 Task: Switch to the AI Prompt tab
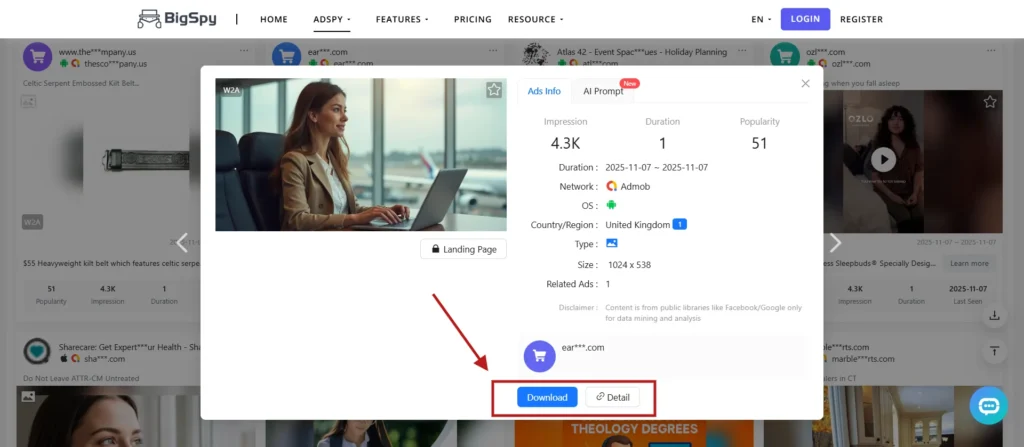(603, 91)
